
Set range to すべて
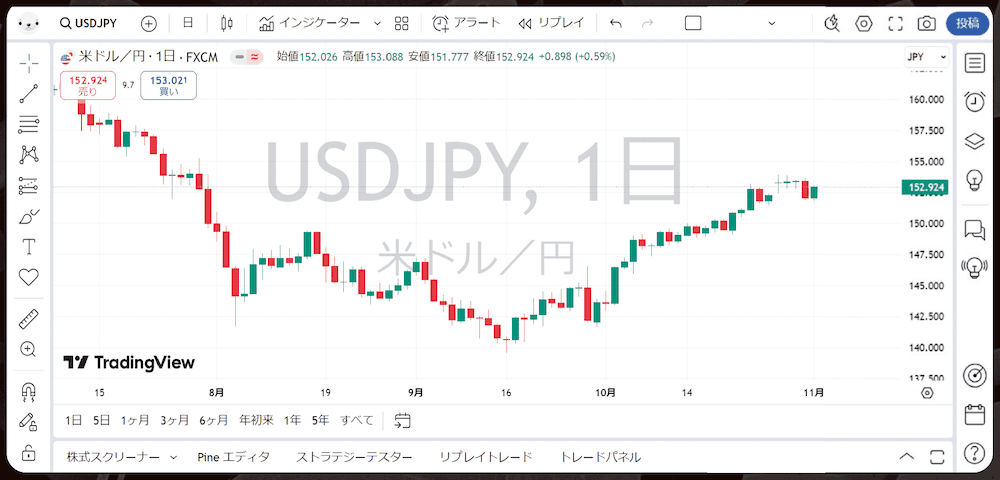point(357,420)
